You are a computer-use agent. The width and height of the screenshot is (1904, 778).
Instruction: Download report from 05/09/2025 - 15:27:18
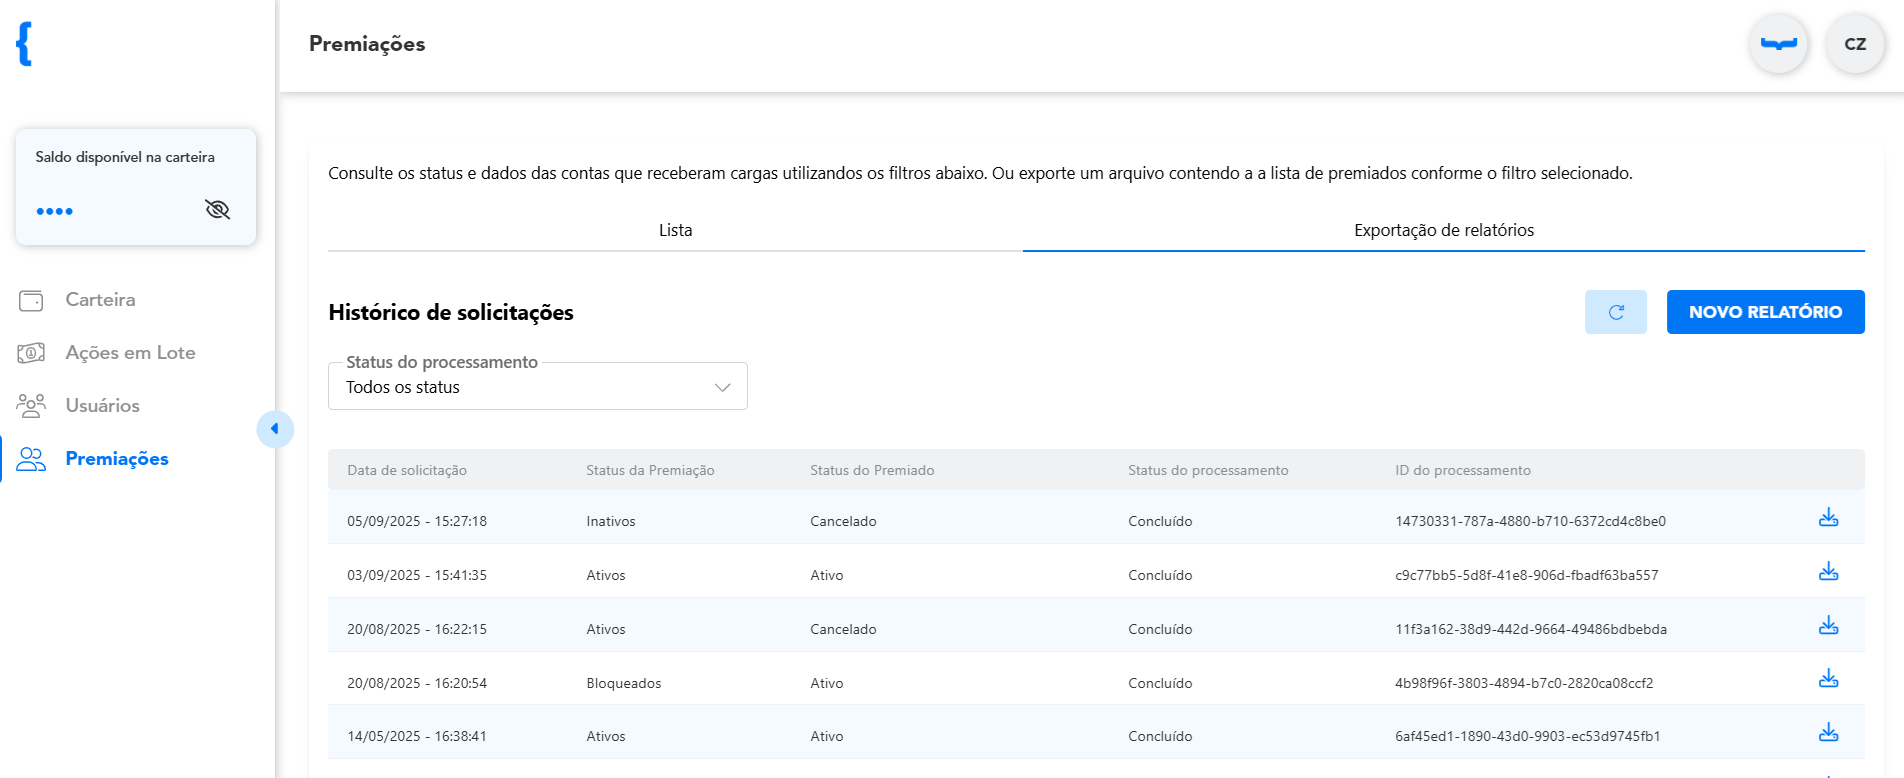pyautogui.click(x=1828, y=517)
